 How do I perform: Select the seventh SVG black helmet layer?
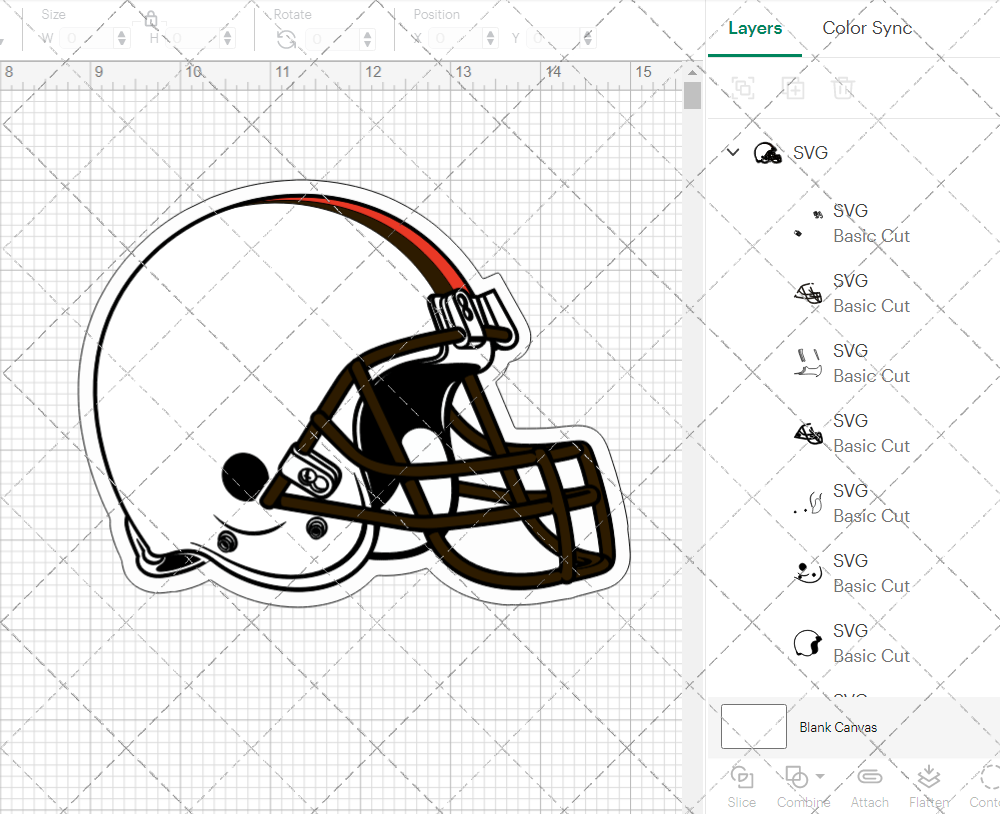click(x=853, y=644)
